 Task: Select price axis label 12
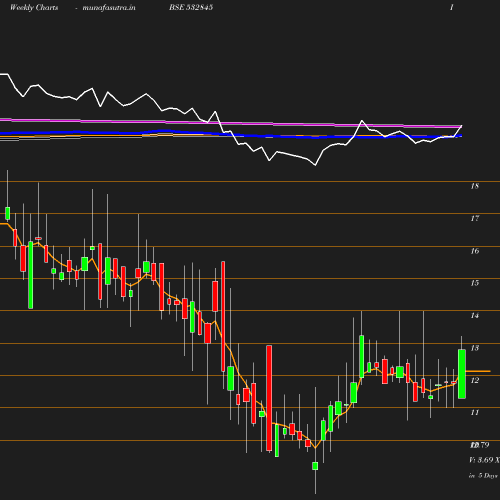475,380
